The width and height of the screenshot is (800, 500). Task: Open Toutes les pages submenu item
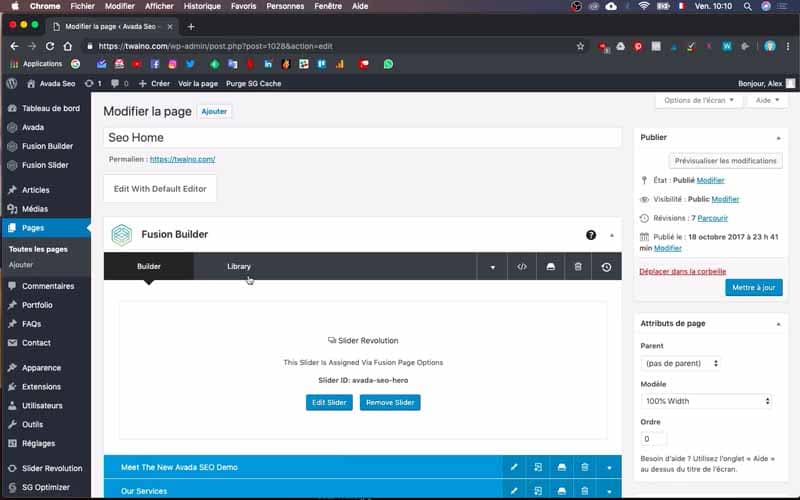click(38, 249)
